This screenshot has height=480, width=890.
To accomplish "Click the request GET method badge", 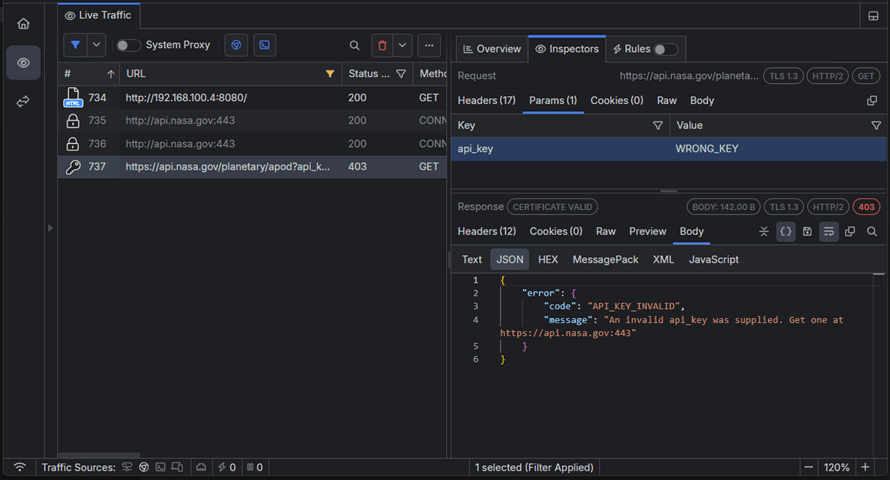I will pos(866,76).
